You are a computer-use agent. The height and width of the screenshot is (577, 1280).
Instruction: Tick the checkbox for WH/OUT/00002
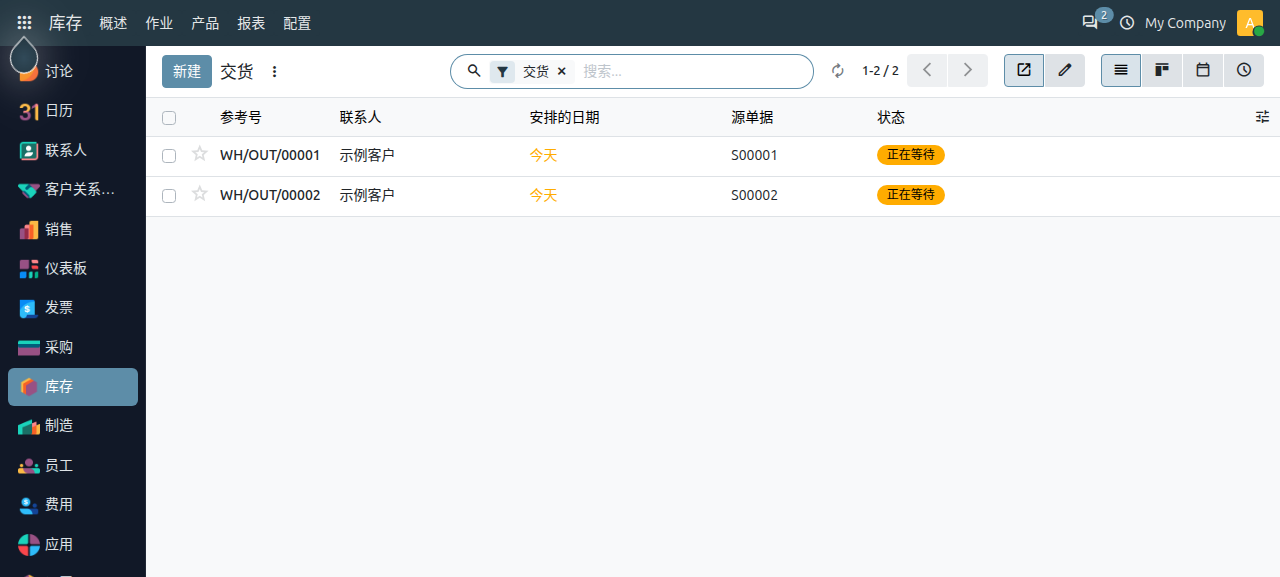[x=169, y=195]
